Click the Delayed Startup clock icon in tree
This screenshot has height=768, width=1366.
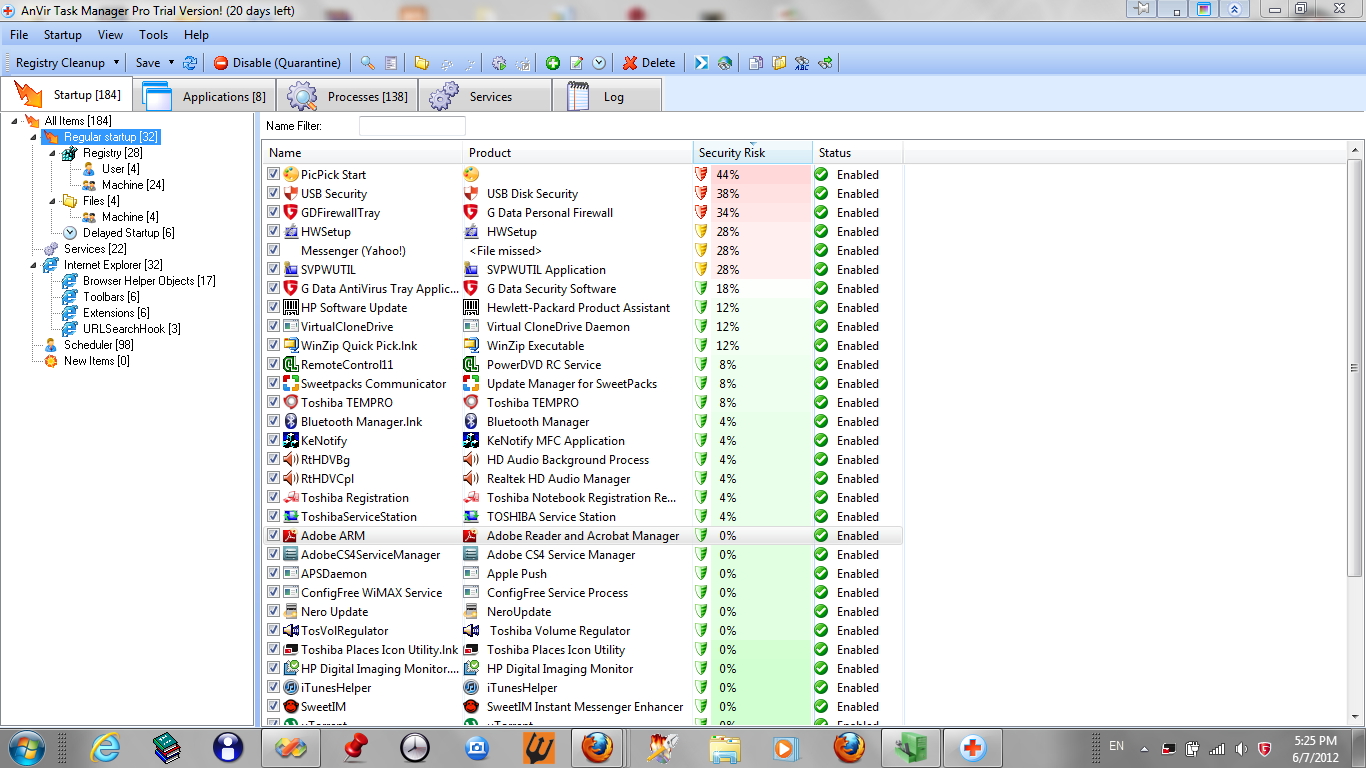(70, 233)
